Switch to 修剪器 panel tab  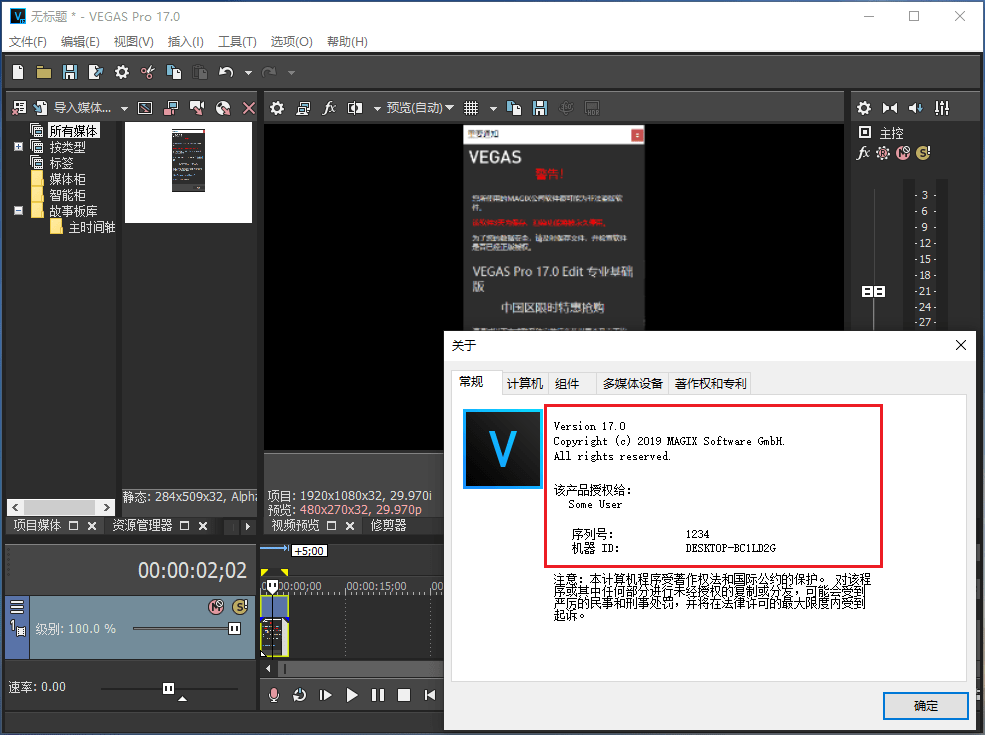[x=388, y=525]
